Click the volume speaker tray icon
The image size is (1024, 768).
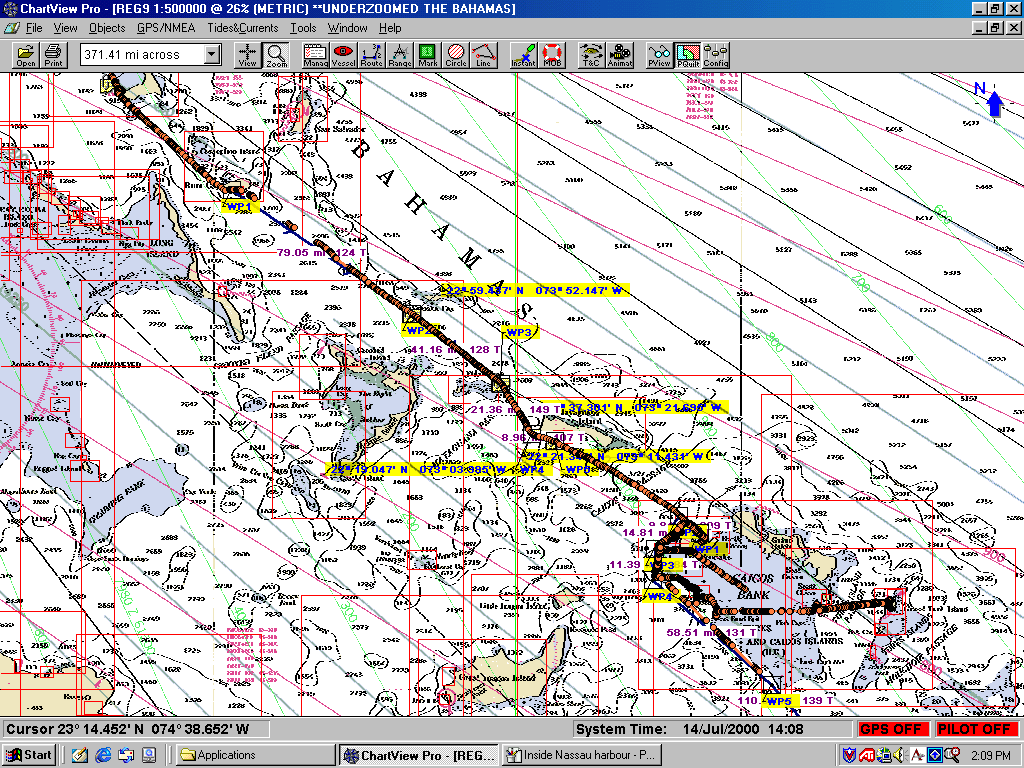pyautogui.click(x=899, y=755)
